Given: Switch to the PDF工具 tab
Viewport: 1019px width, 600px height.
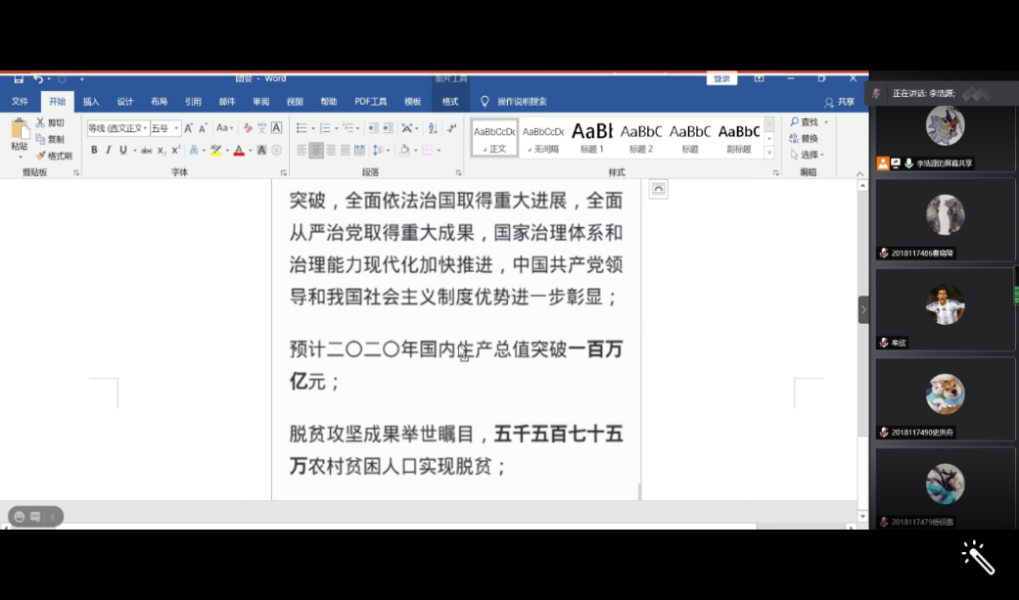Looking at the screenshot, I should [370, 101].
